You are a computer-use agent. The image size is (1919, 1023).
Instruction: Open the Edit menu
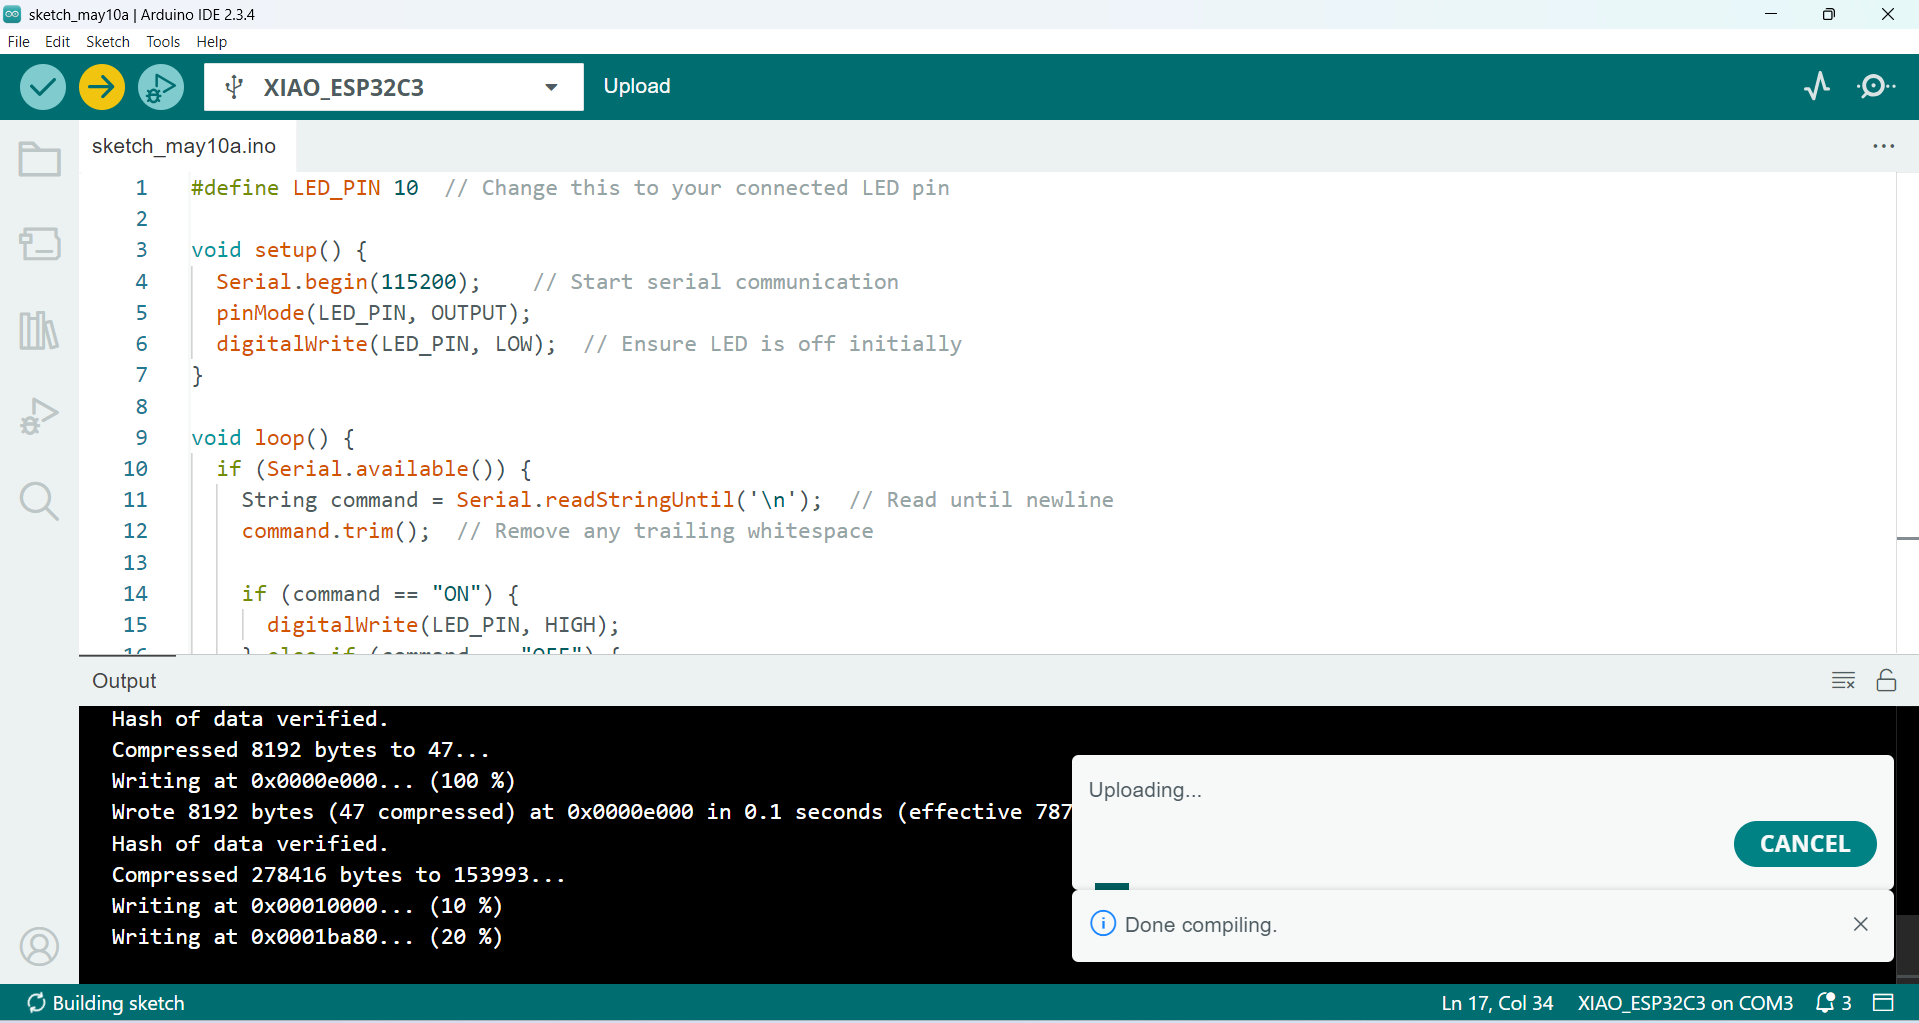(x=57, y=42)
